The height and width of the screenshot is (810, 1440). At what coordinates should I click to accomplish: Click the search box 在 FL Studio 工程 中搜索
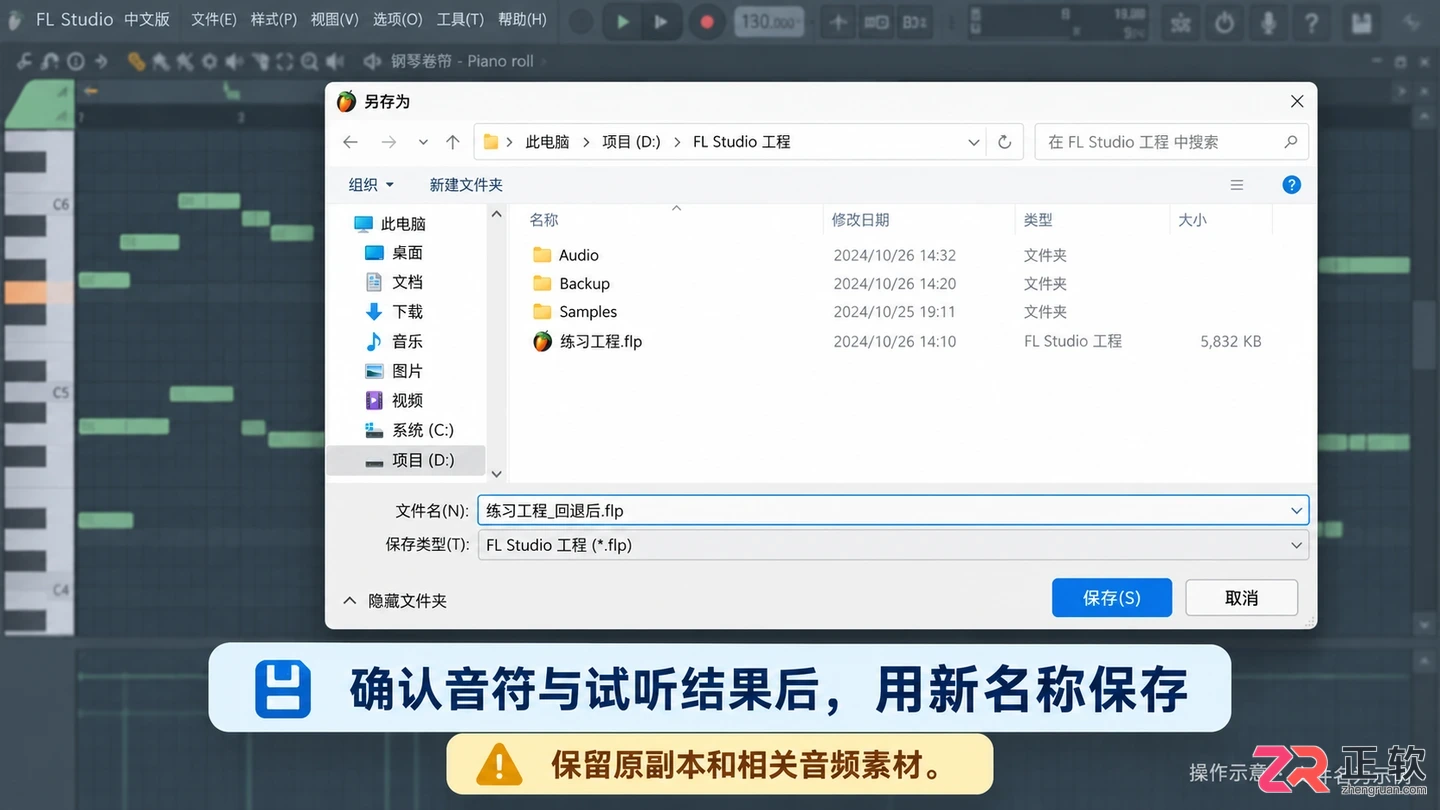click(1171, 142)
